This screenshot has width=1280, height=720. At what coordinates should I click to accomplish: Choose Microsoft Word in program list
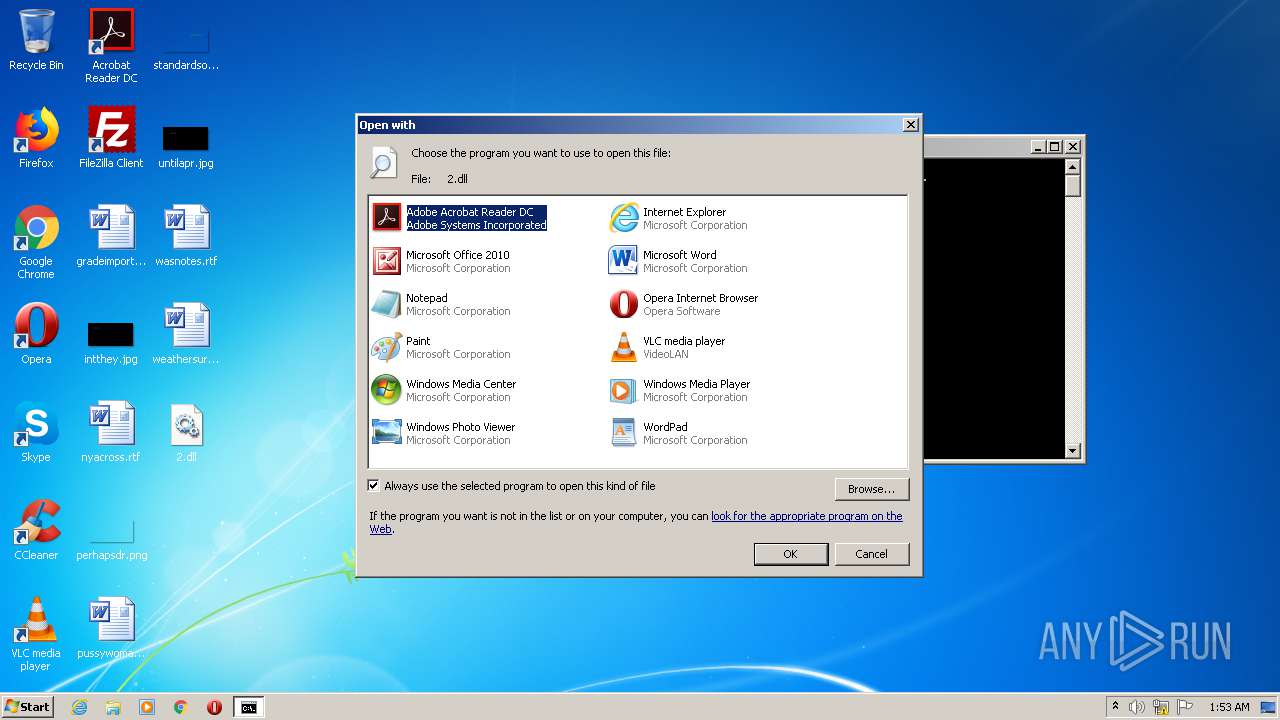(679, 261)
